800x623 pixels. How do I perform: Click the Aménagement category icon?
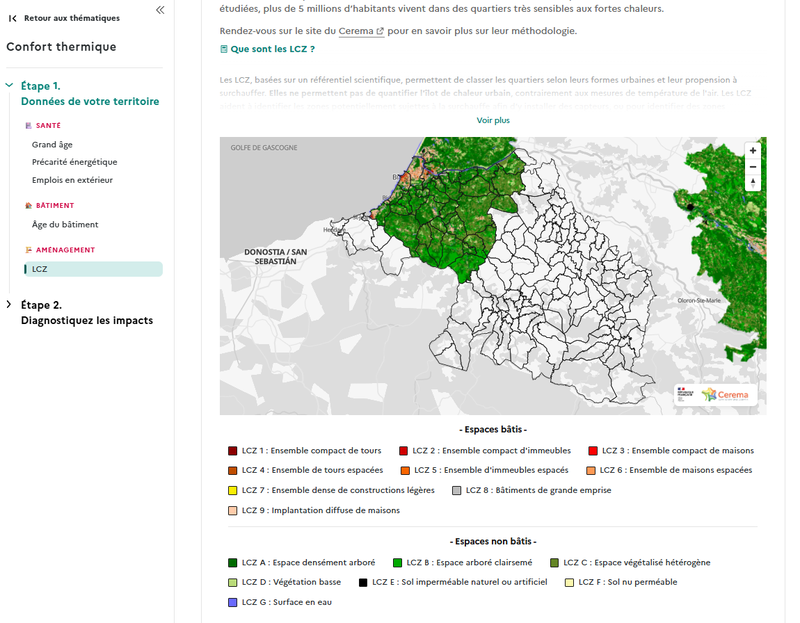[x=29, y=250]
